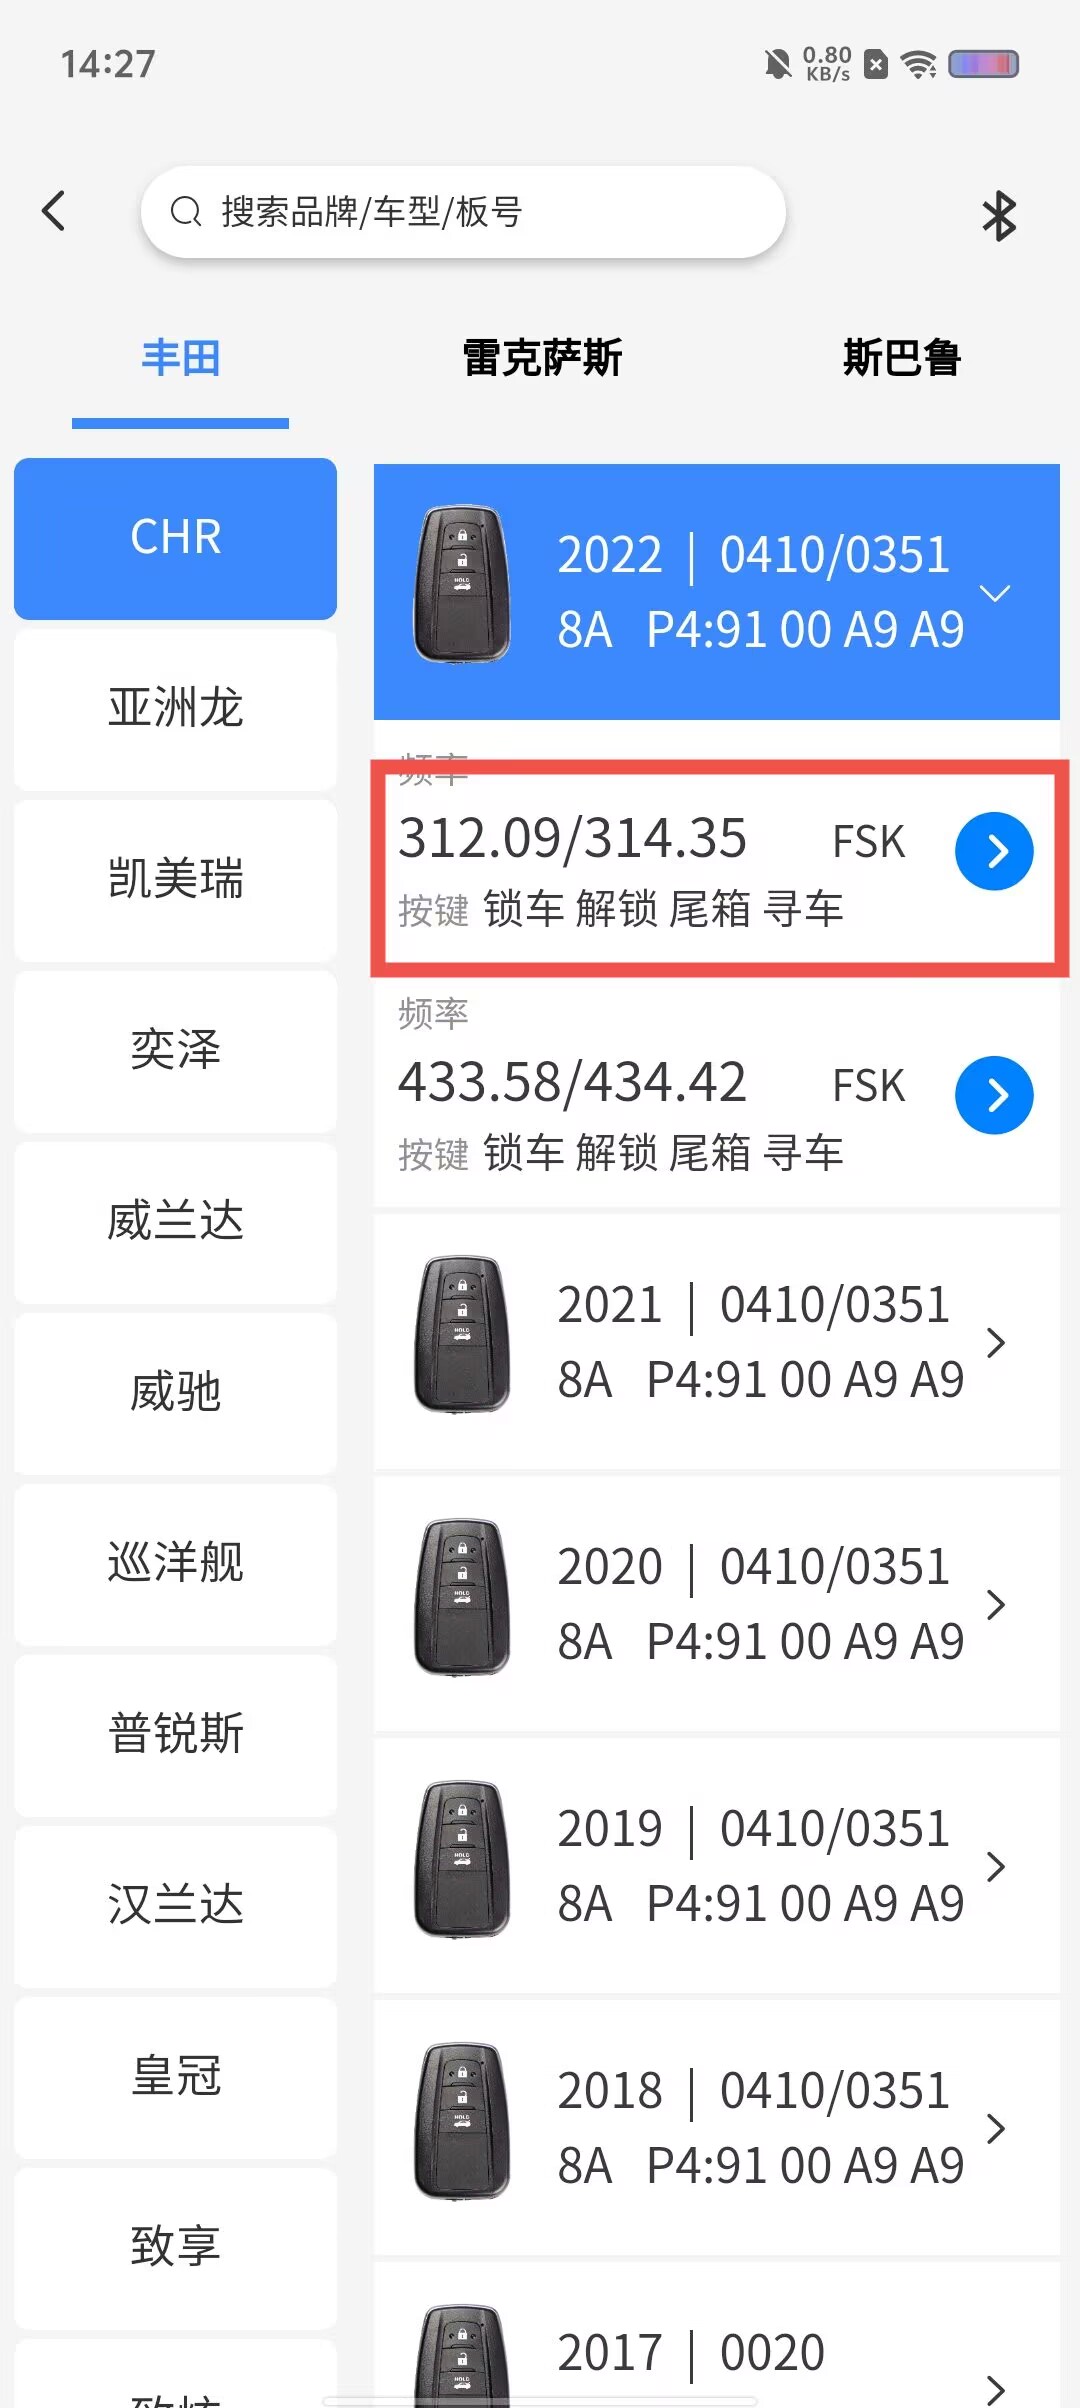Choose 亚洲龙 from the model list

pos(175,708)
